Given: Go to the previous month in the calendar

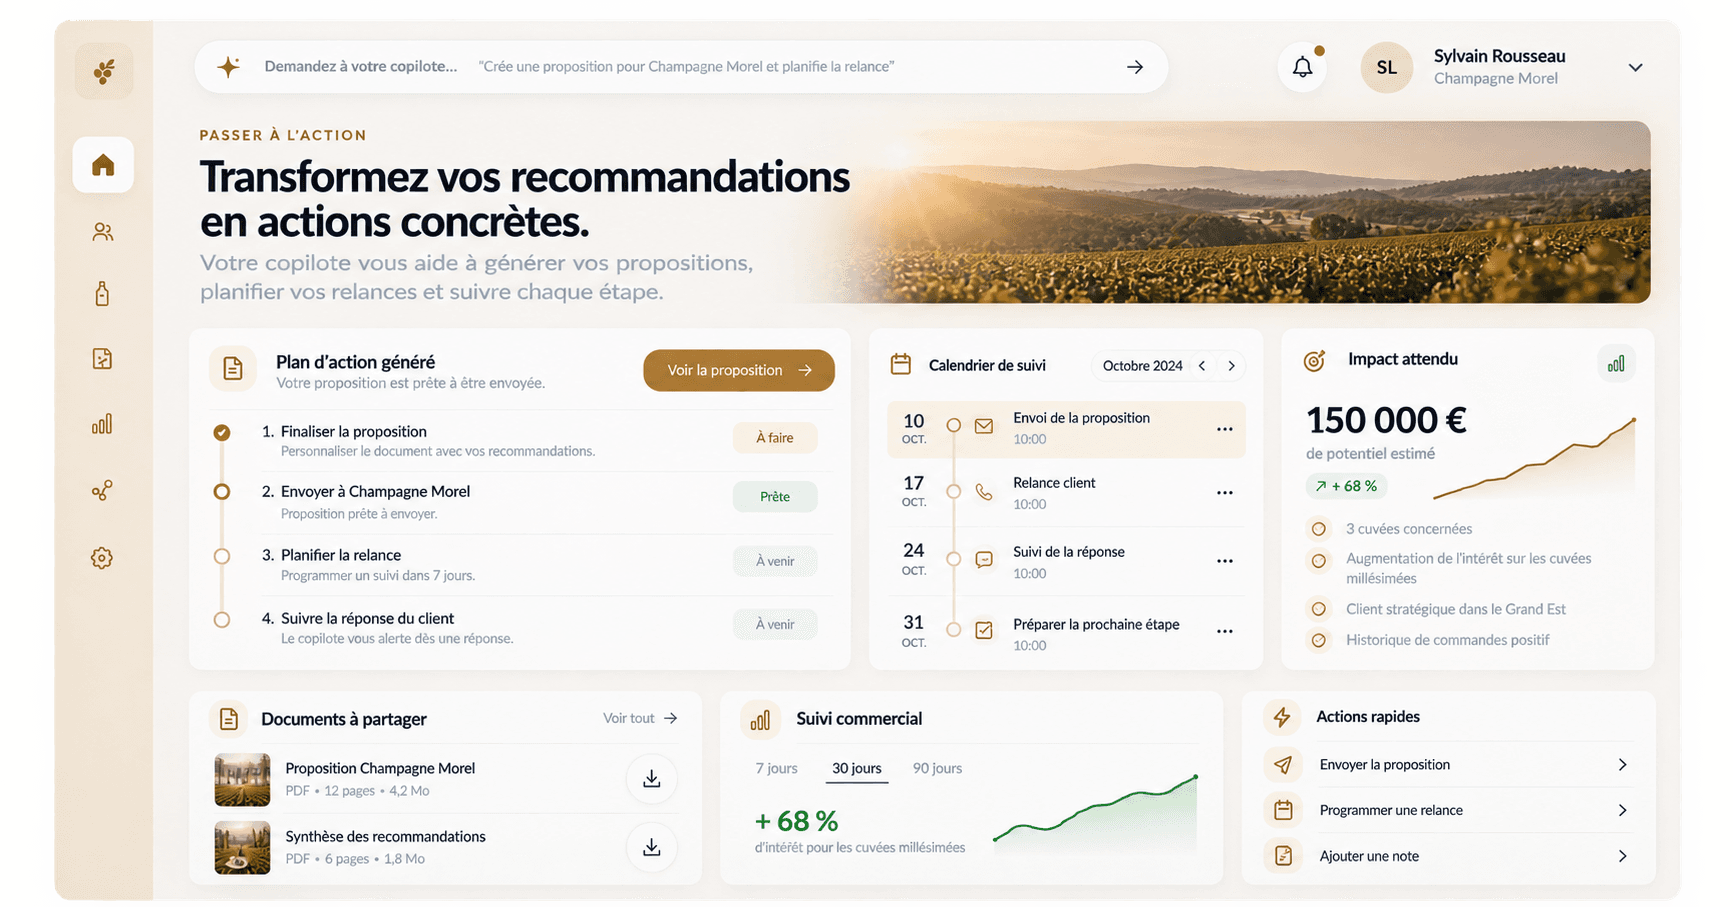Looking at the screenshot, I should 1203,366.
